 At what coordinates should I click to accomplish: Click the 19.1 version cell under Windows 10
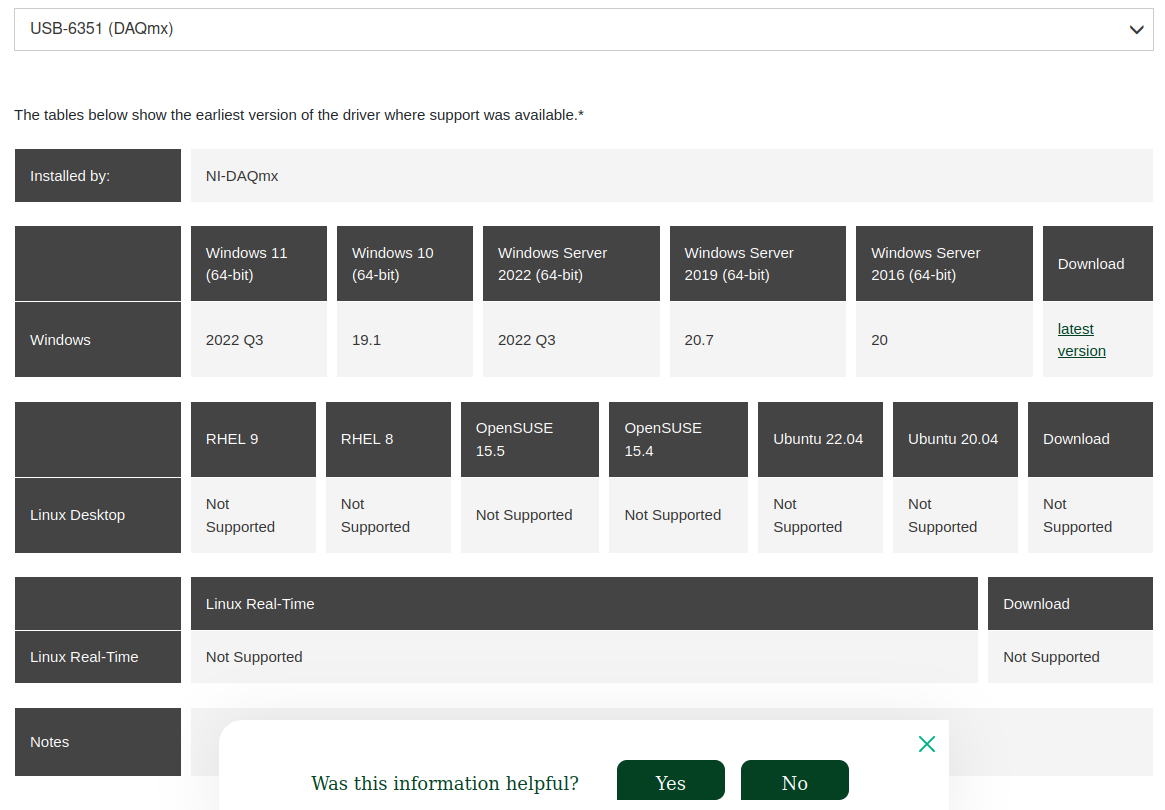tap(404, 340)
